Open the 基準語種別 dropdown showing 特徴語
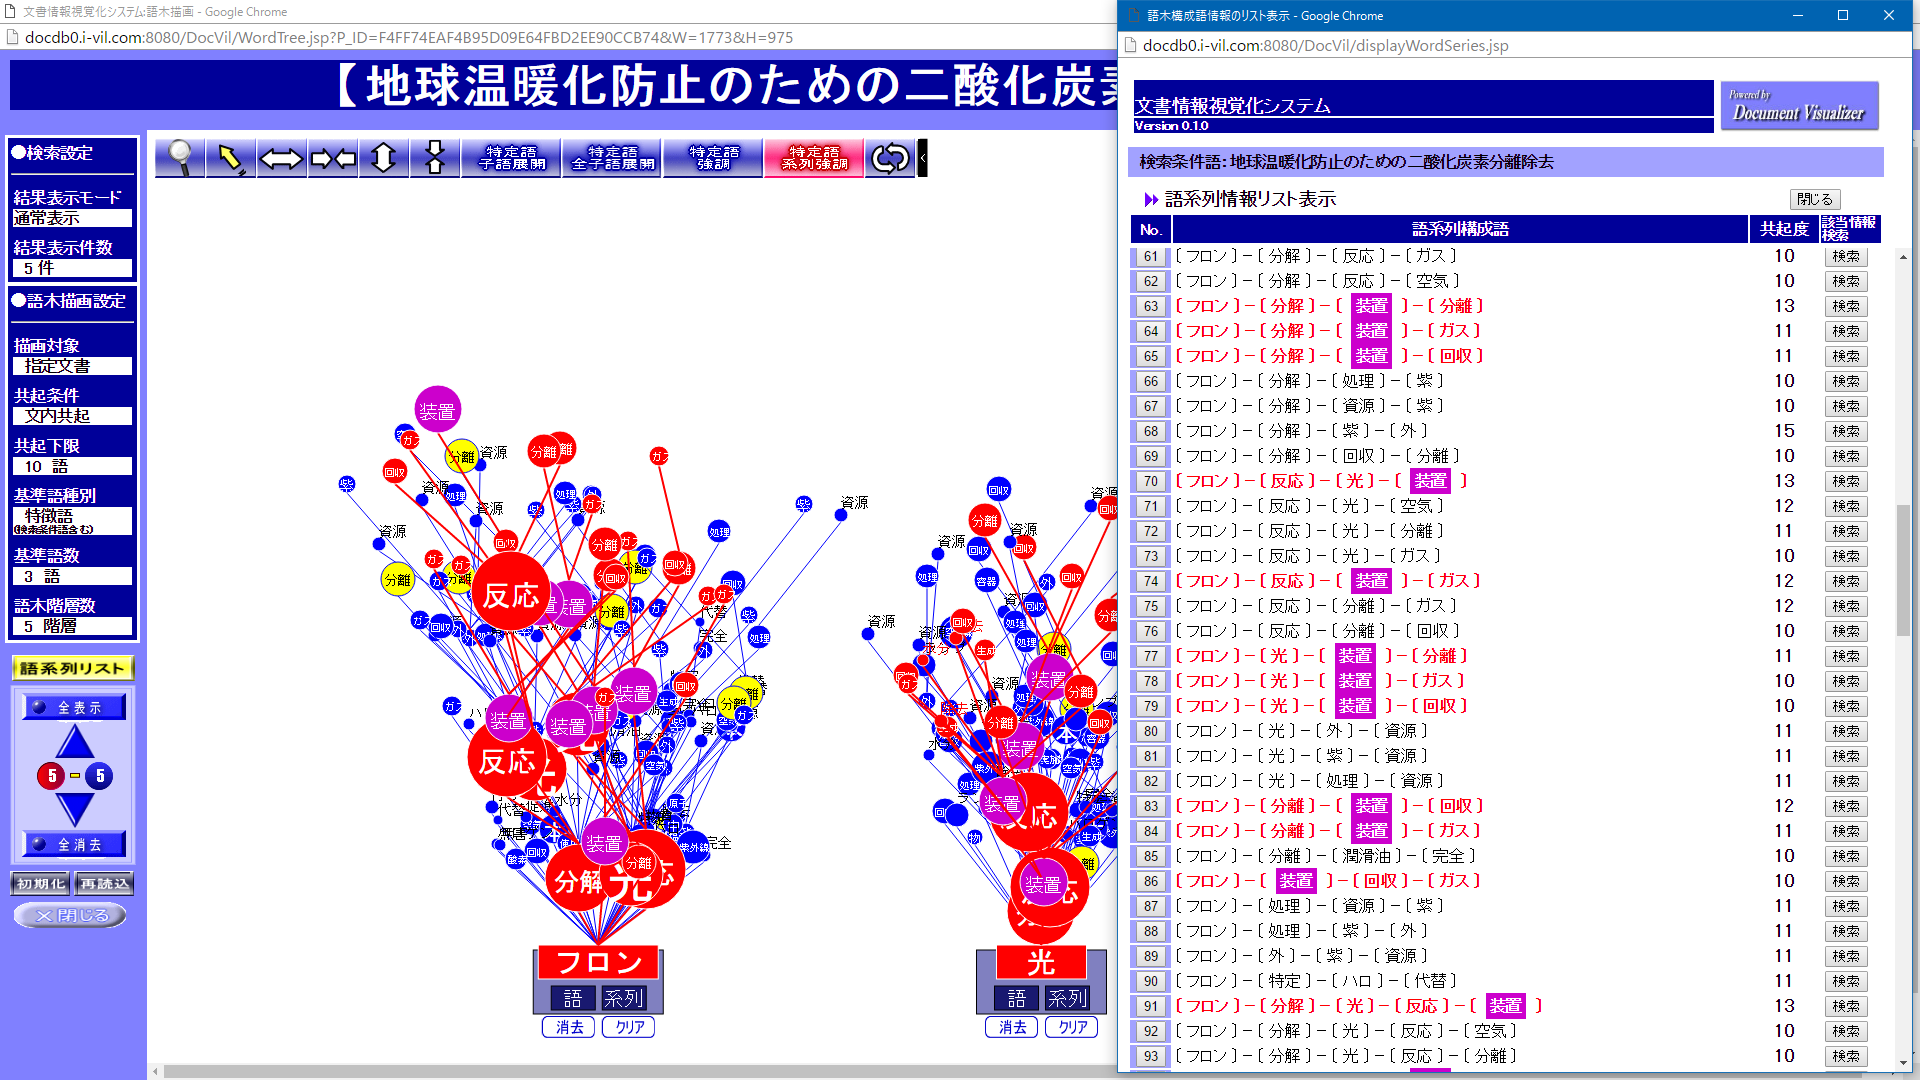Screen dimensions: 1920x1080 (72, 520)
